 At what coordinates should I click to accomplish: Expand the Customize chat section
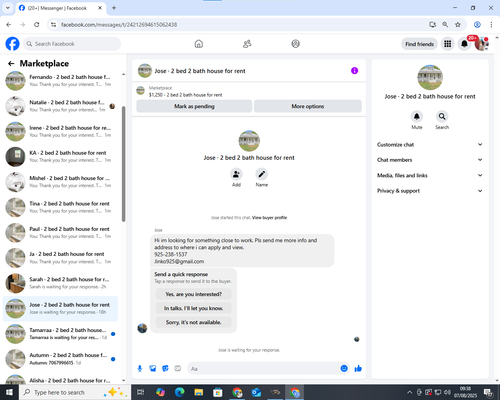click(x=430, y=144)
